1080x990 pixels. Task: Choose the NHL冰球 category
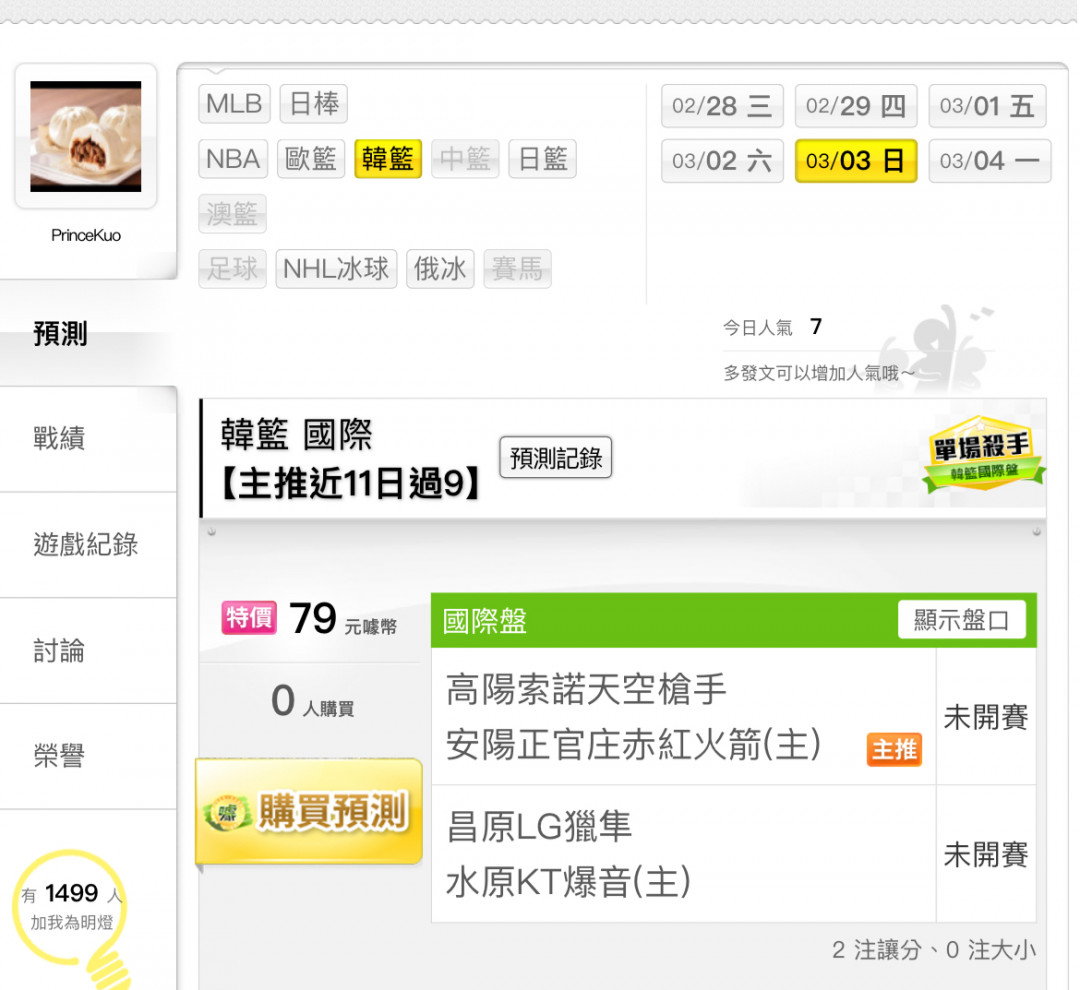336,269
